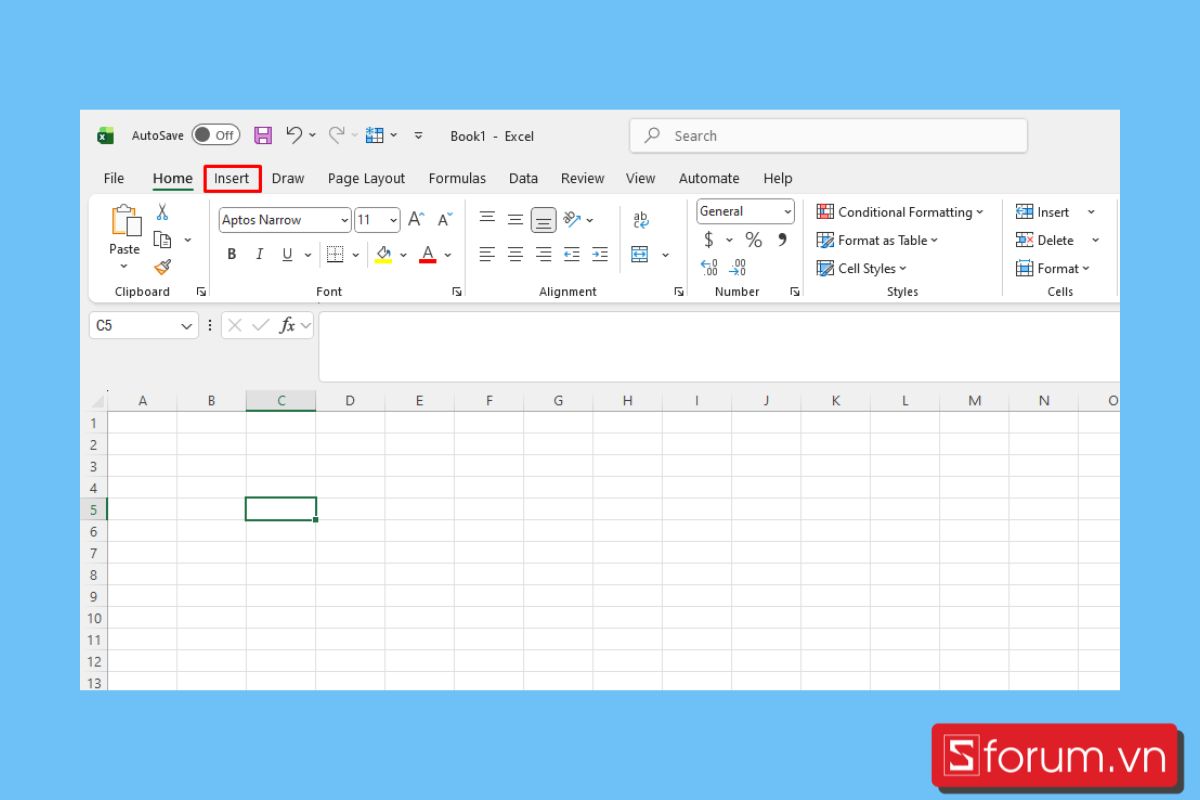This screenshot has width=1200, height=800.
Task: Open Alignment dialog launcher
Action: coord(679,292)
